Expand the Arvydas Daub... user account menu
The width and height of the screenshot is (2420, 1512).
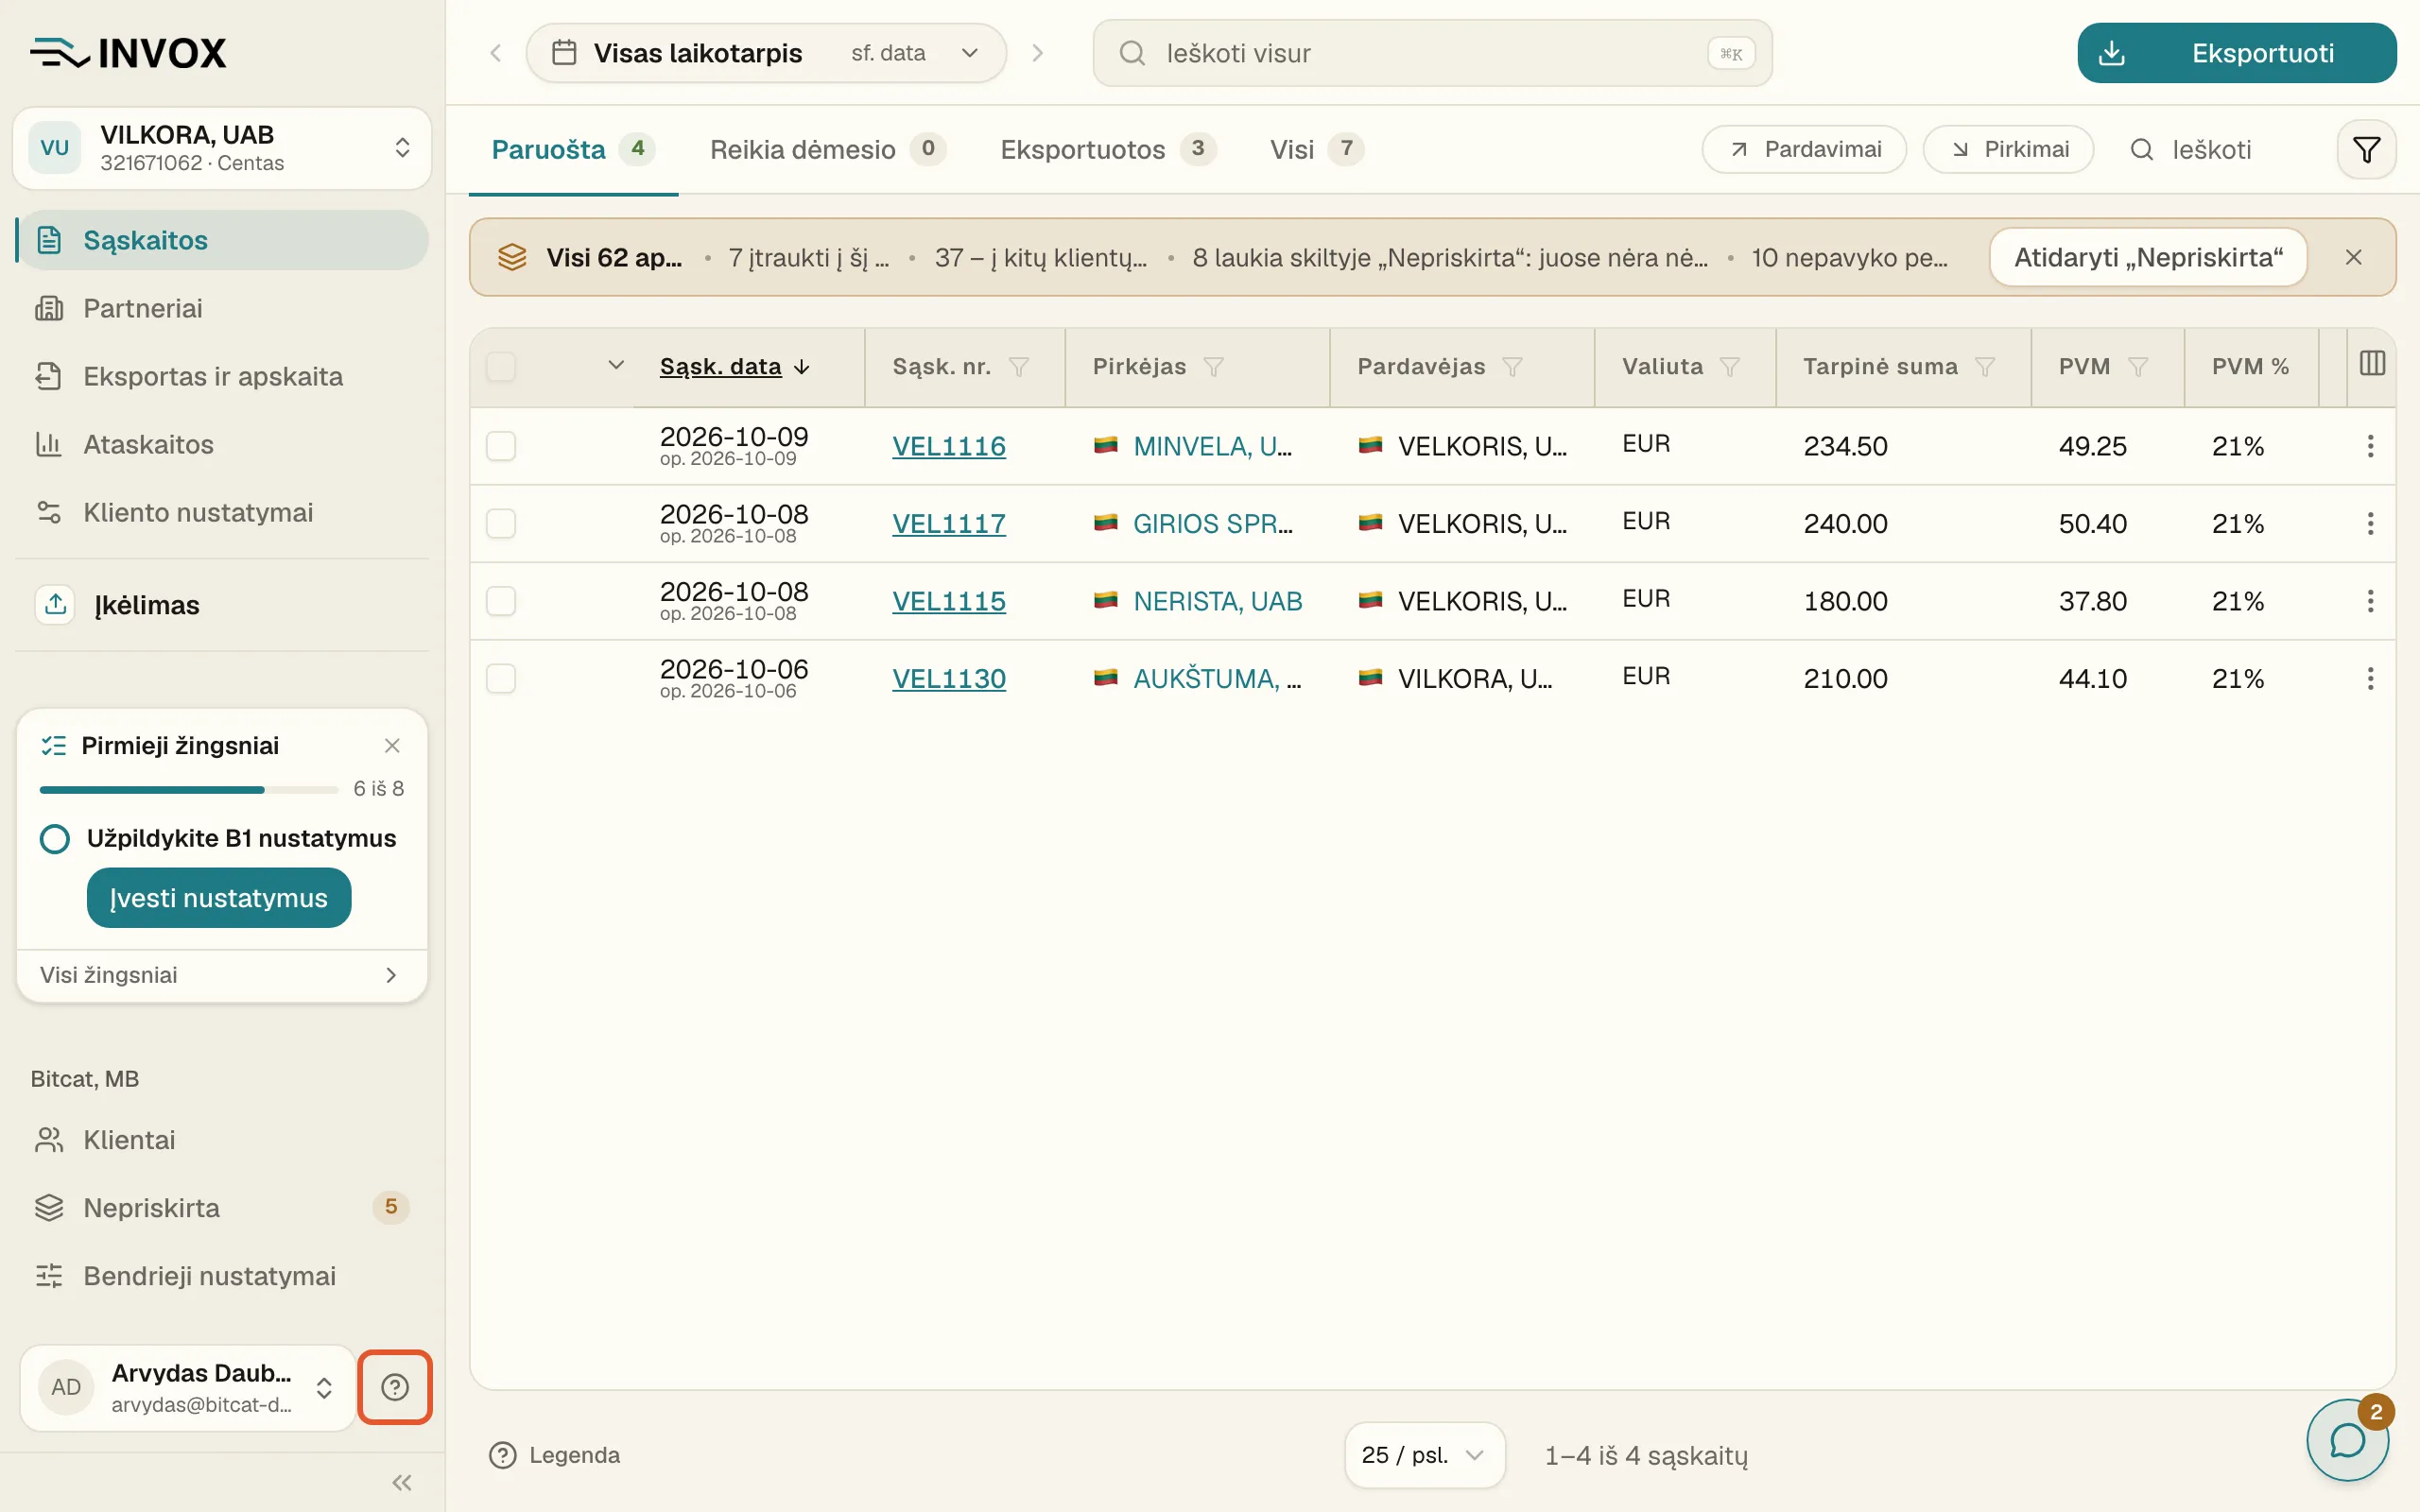(188, 1387)
